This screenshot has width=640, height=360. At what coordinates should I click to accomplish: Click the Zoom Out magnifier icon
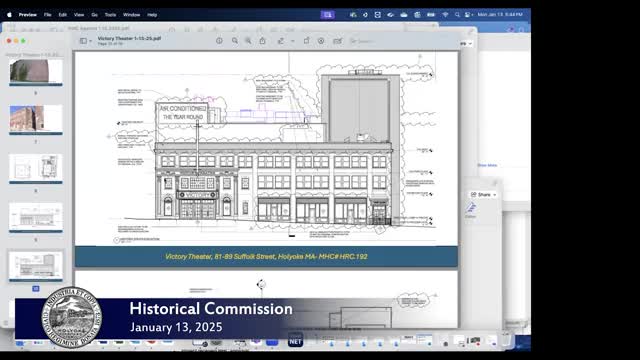click(x=235, y=41)
